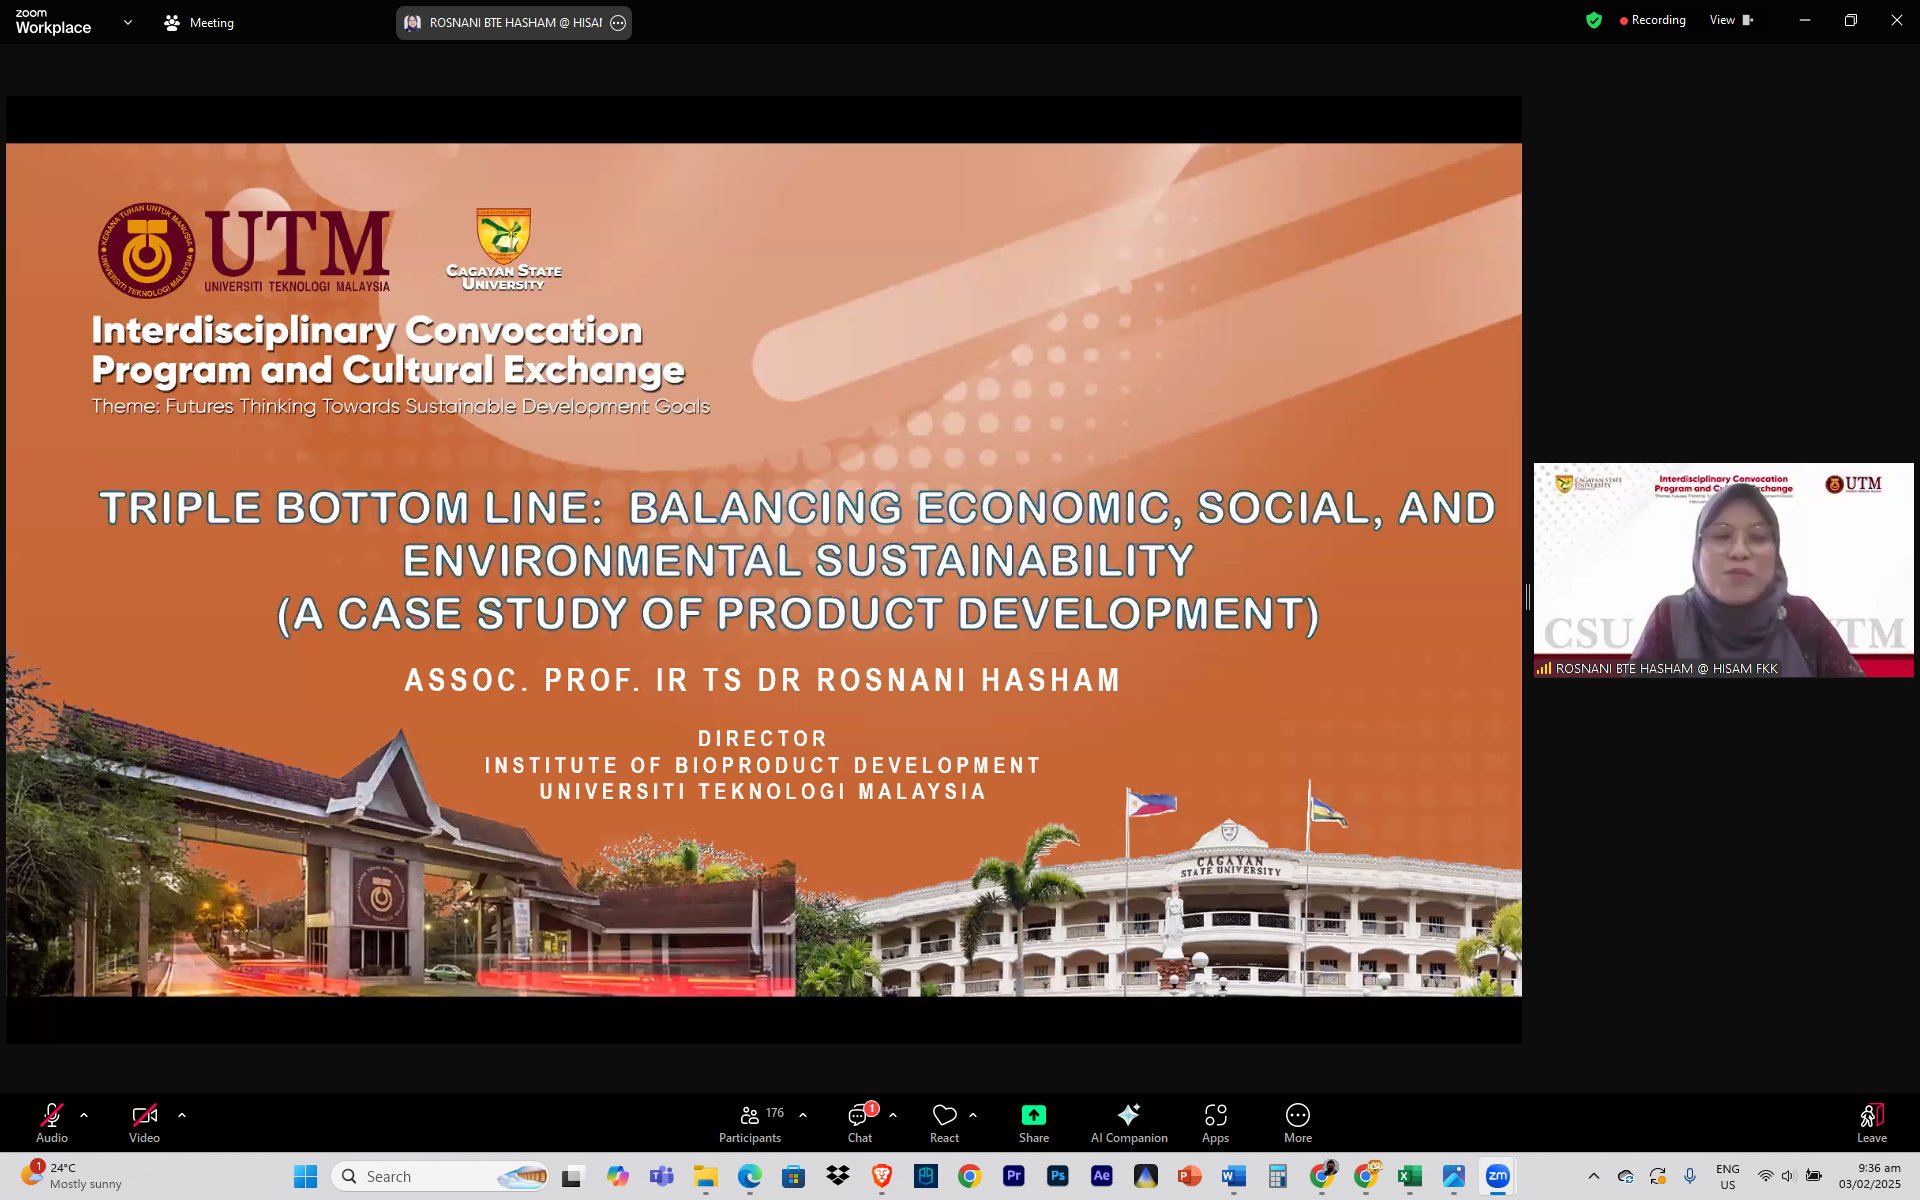Open the More options menu

click(1298, 1123)
